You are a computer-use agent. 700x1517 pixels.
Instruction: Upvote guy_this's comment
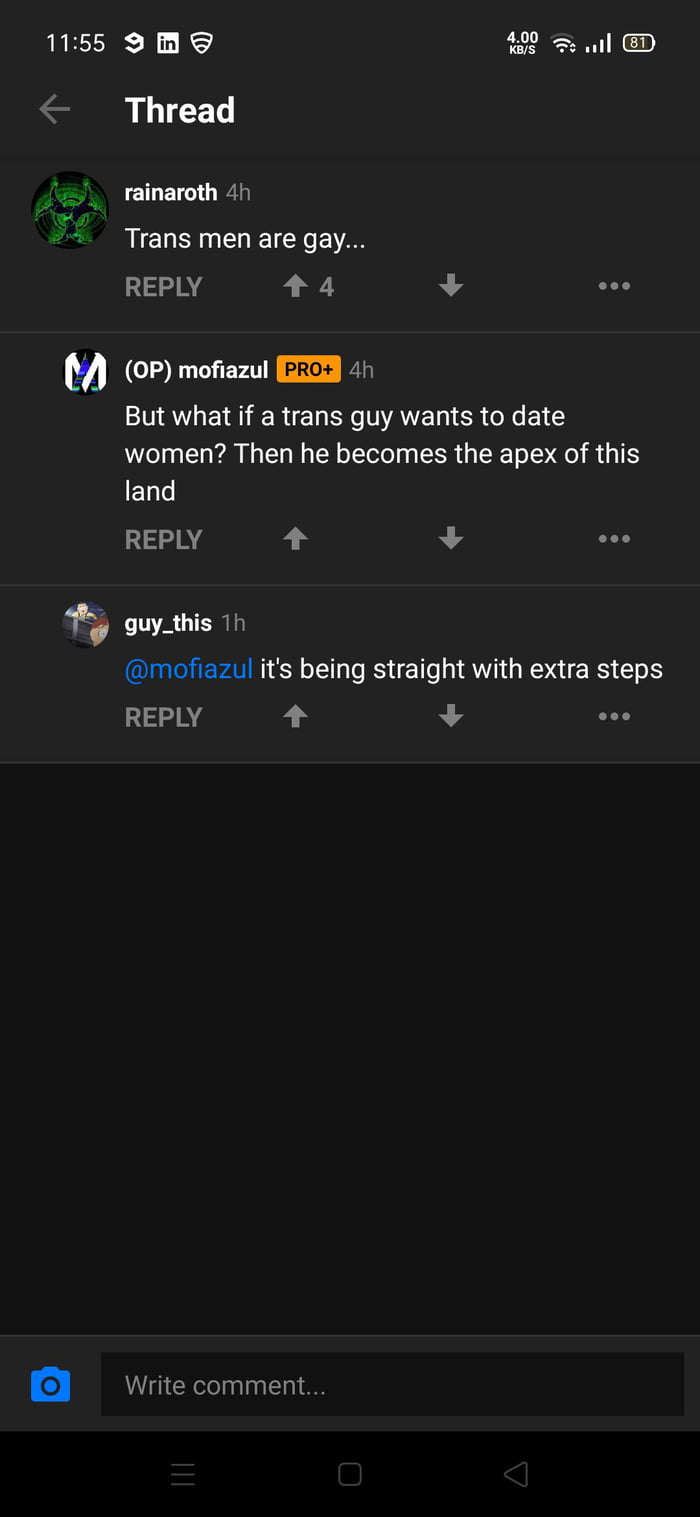(295, 716)
